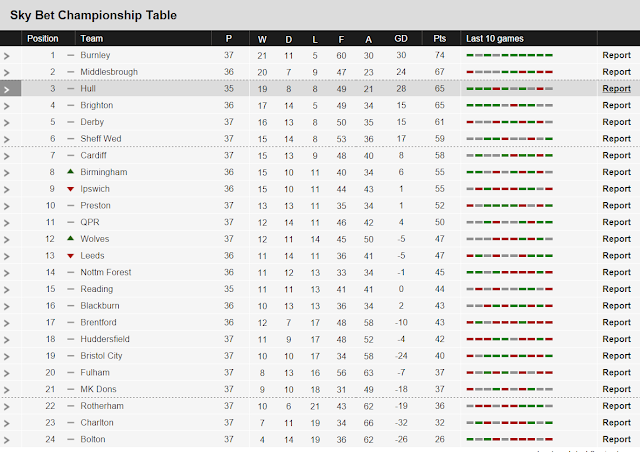This screenshot has height=452, width=640.
Task: Sort table by Pts column header
Action: [440, 38]
